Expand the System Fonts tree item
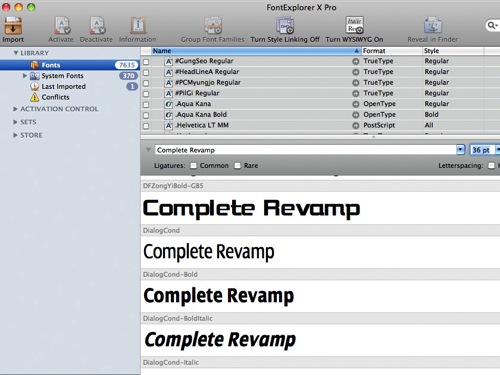This screenshot has width=500, height=375. click(25, 76)
